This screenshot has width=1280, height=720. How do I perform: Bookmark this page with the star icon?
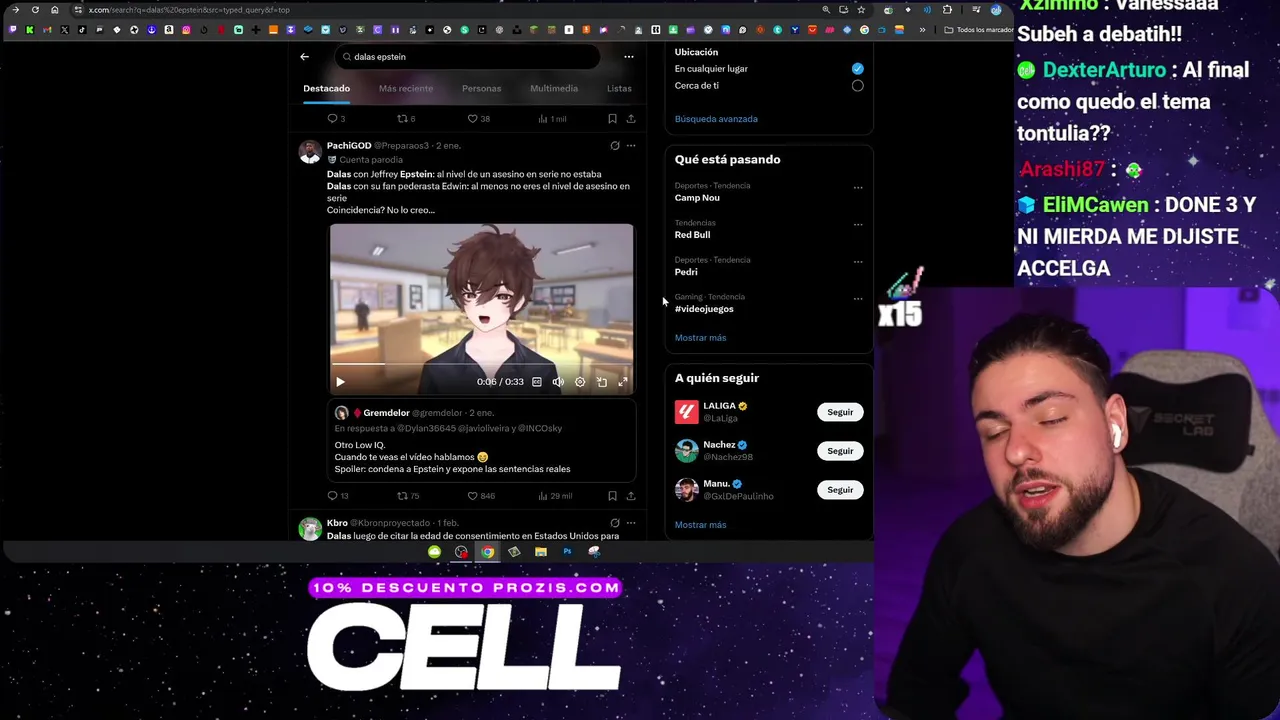(x=861, y=10)
